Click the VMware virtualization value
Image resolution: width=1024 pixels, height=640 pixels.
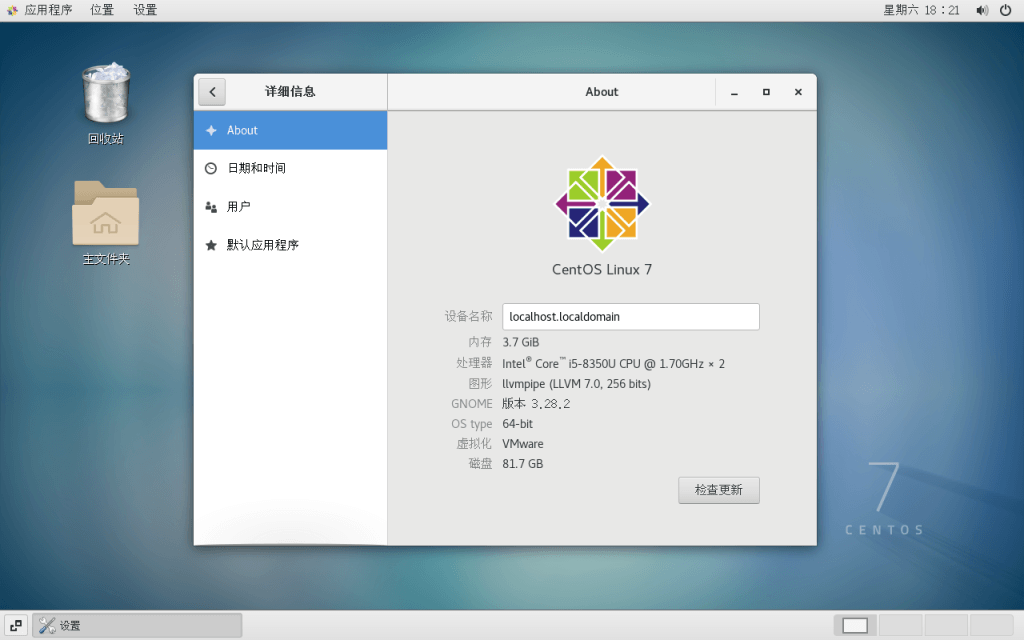pyautogui.click(x=522, y=444)
